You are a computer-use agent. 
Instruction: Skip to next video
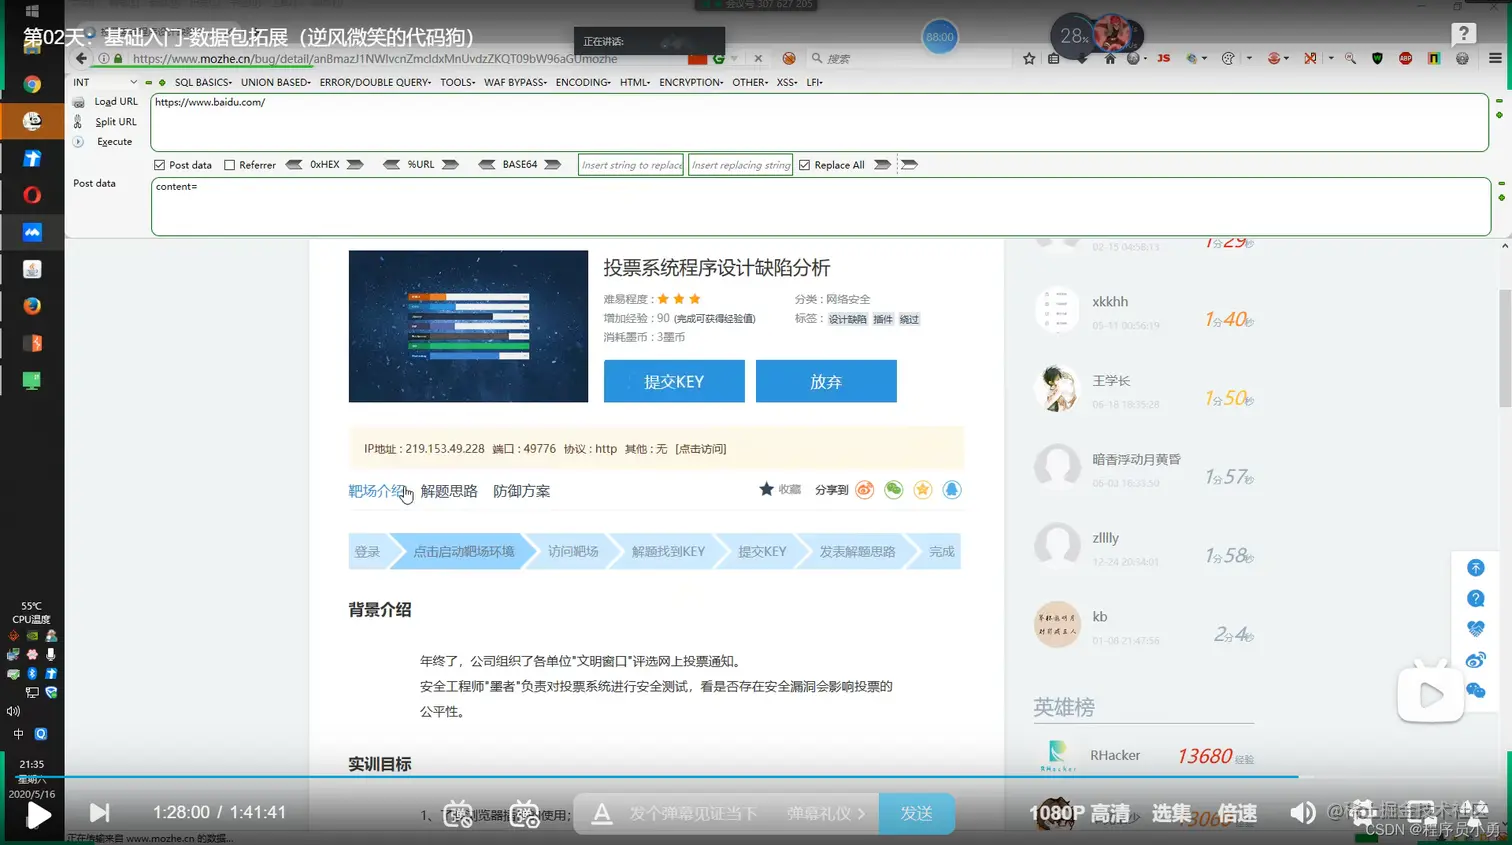pos(100,813)
